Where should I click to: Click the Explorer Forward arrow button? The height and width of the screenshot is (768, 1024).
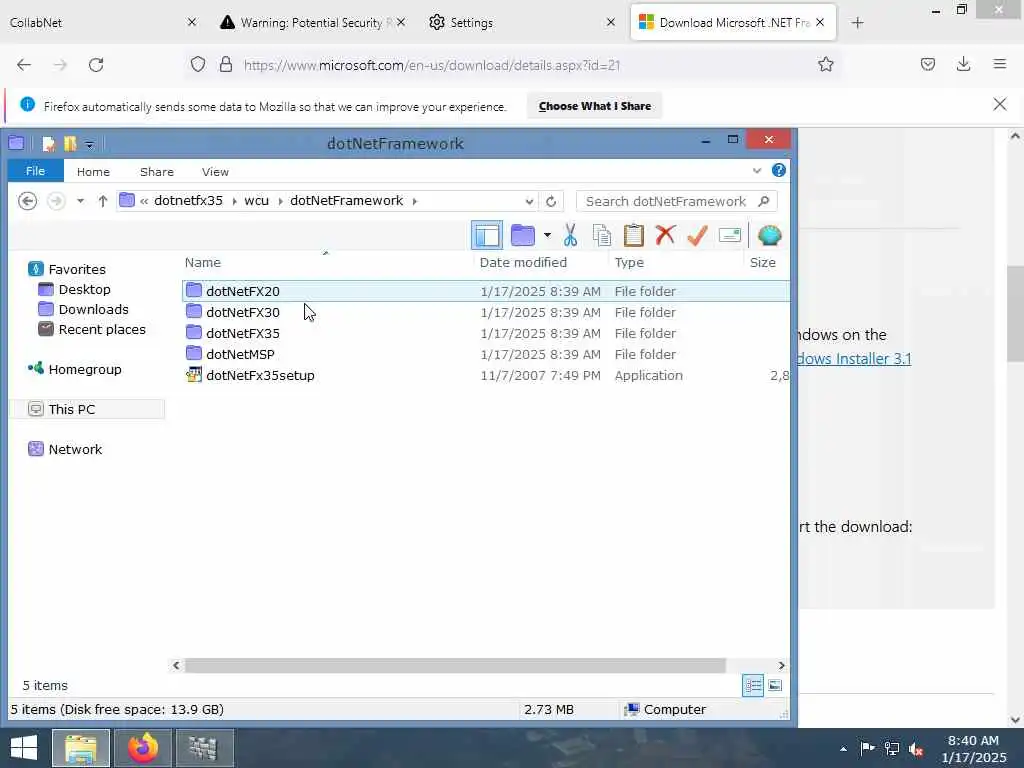(x=56, y=201)
